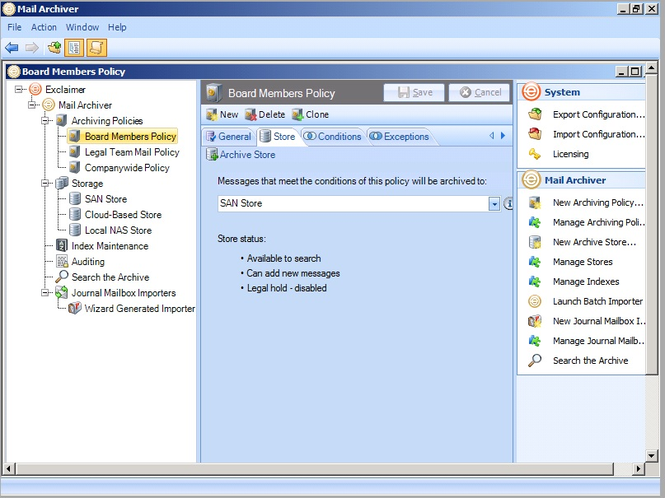The image size is (665, 498).
Task: Click Export Configuration in the System panel
Action: tap(598, 115)
